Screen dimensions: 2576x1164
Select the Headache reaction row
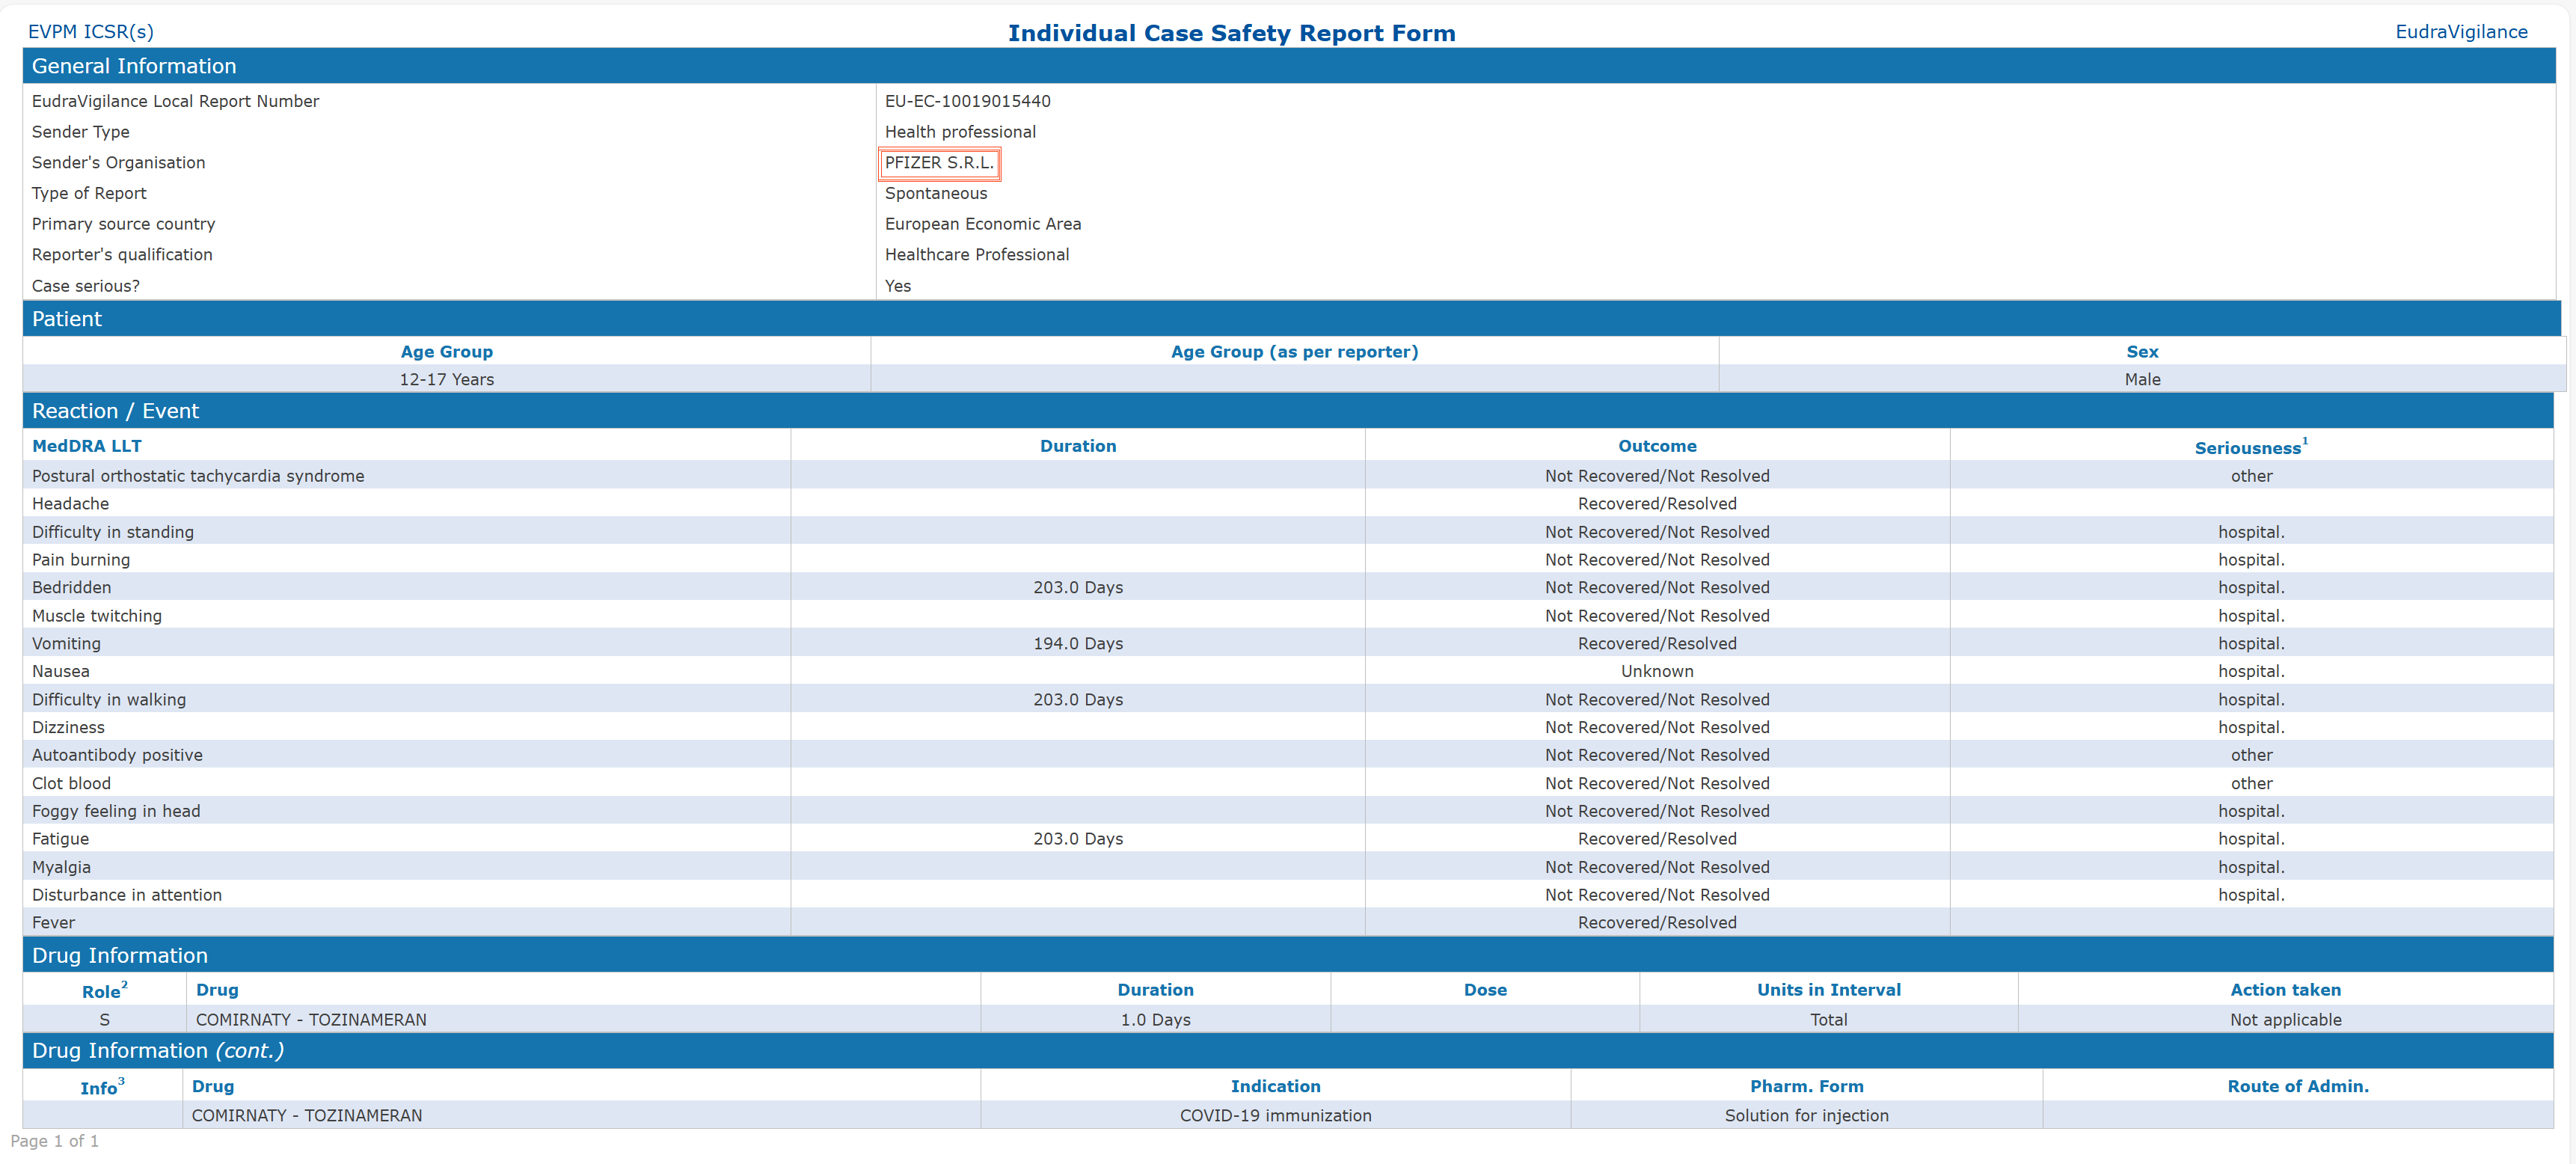pyautogui.click(x=1288, y=504)
